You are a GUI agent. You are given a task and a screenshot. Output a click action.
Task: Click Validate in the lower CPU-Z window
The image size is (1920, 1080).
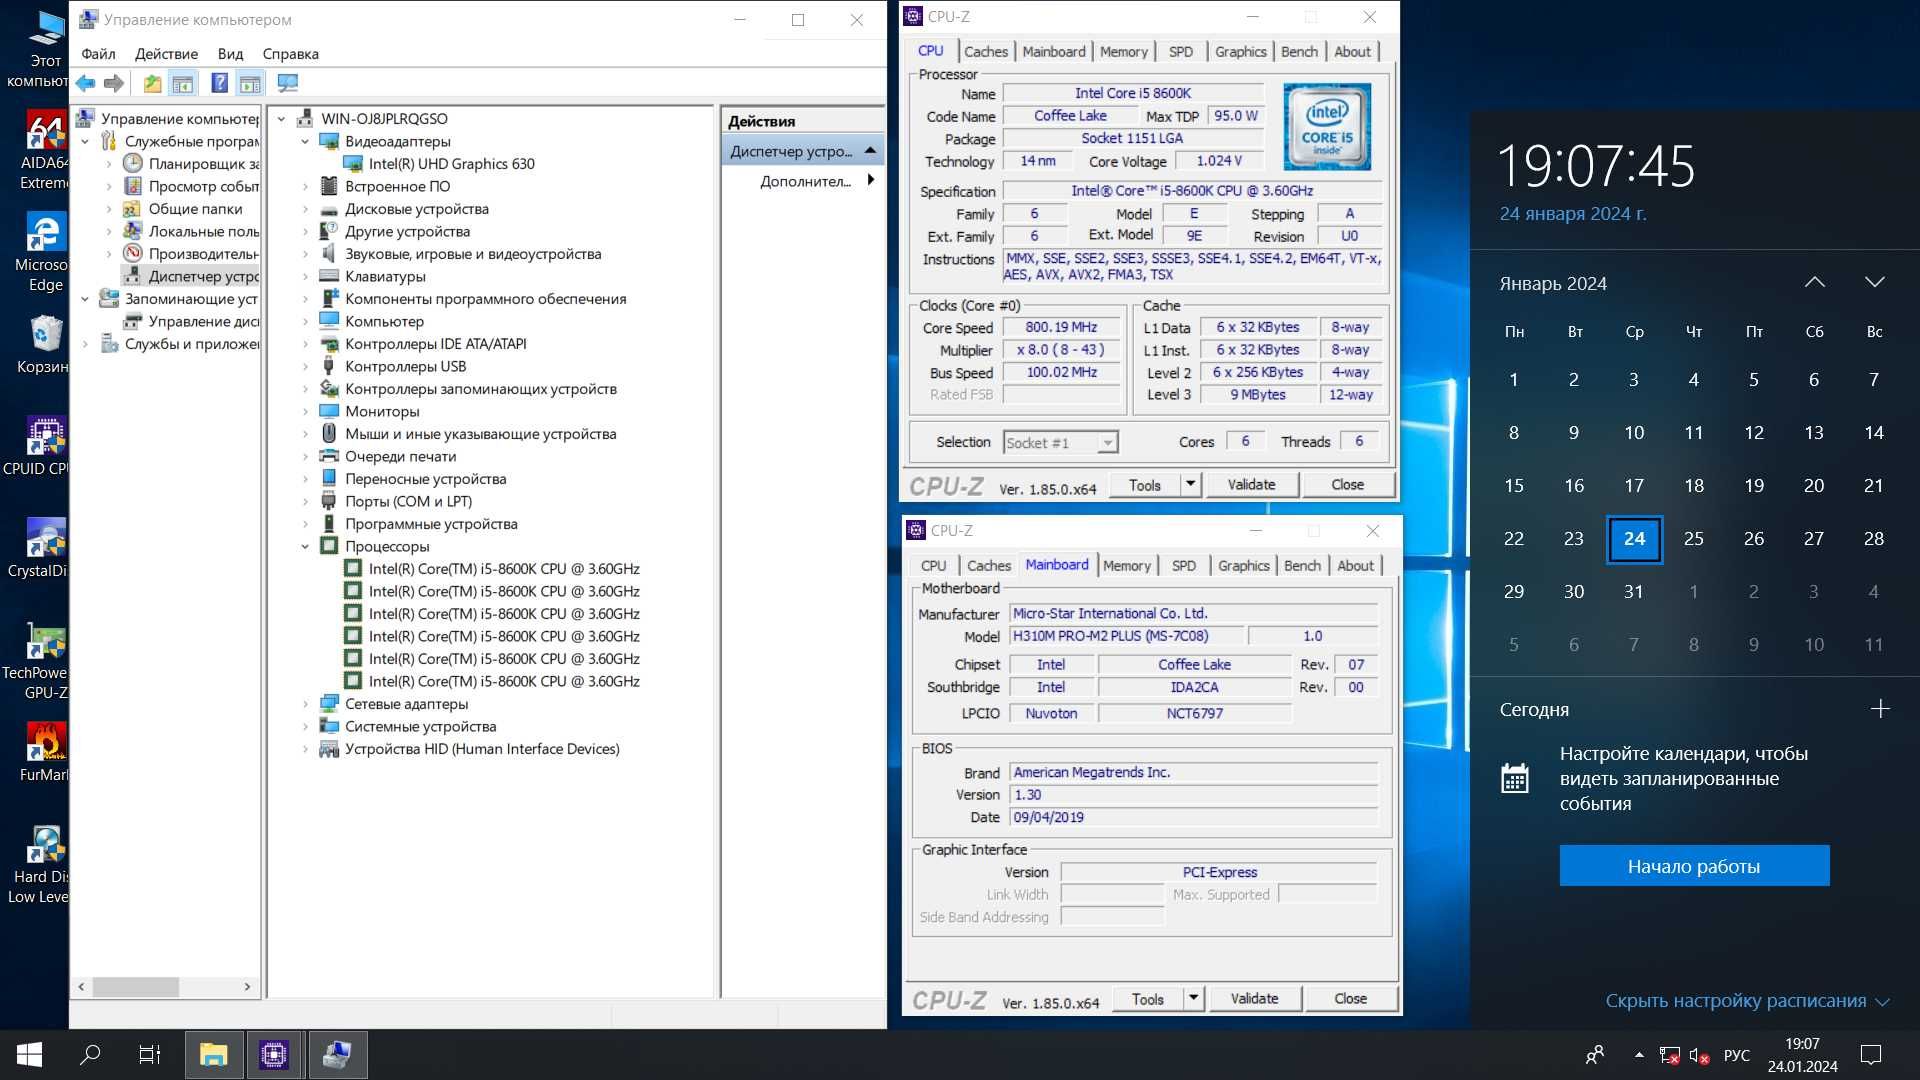[x=1254, y=998]
